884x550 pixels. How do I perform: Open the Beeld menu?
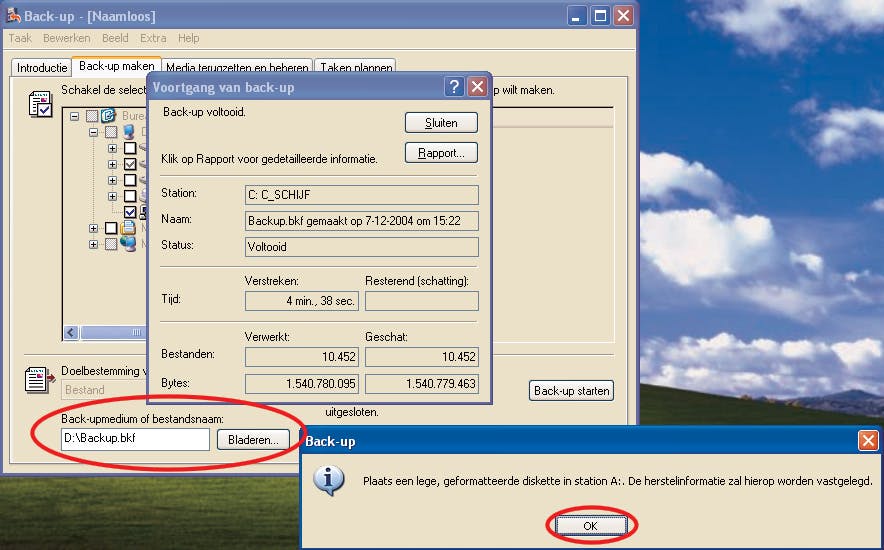[x=115, y=38]
